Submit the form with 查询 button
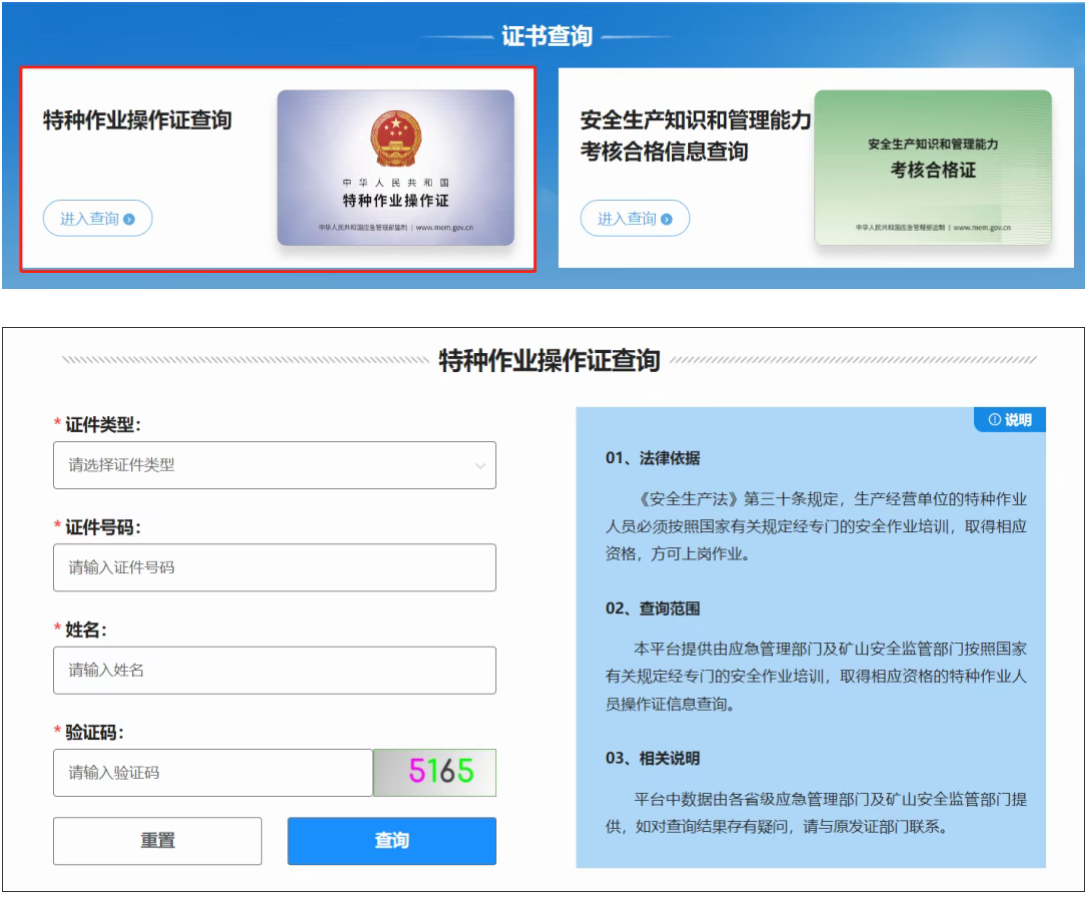1090x900 pixels. (391, 841)
